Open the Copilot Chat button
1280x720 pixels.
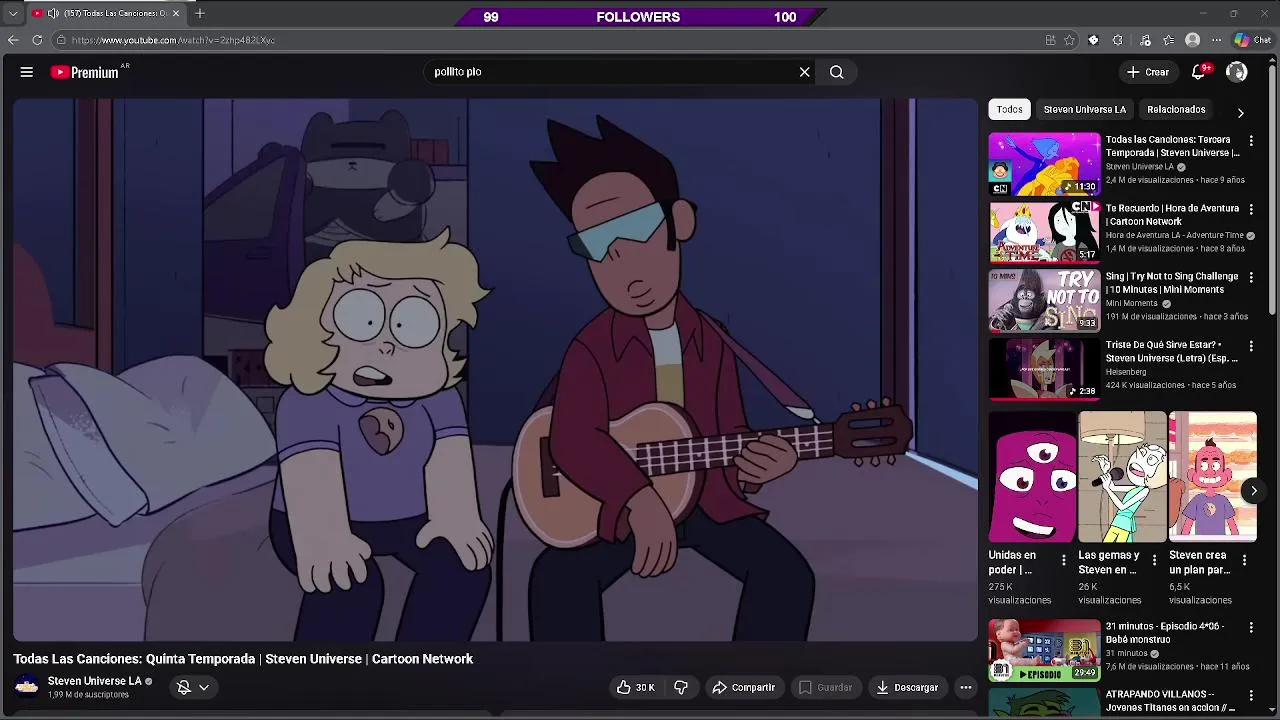[x=1253, y=40]
